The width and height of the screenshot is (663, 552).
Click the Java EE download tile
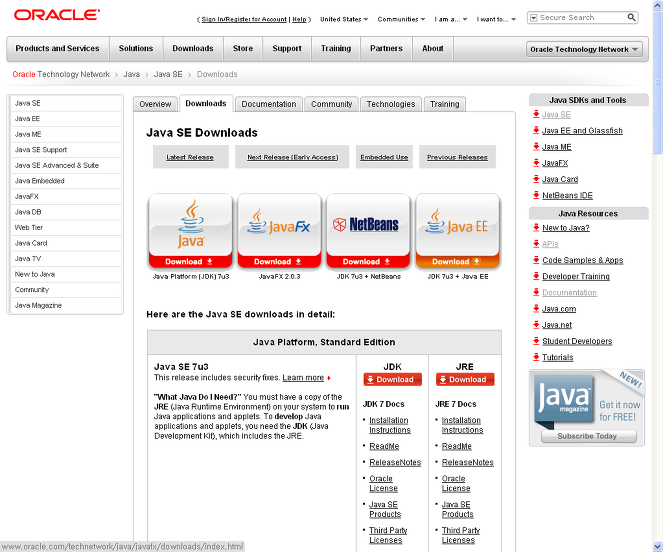pos(458,231)
